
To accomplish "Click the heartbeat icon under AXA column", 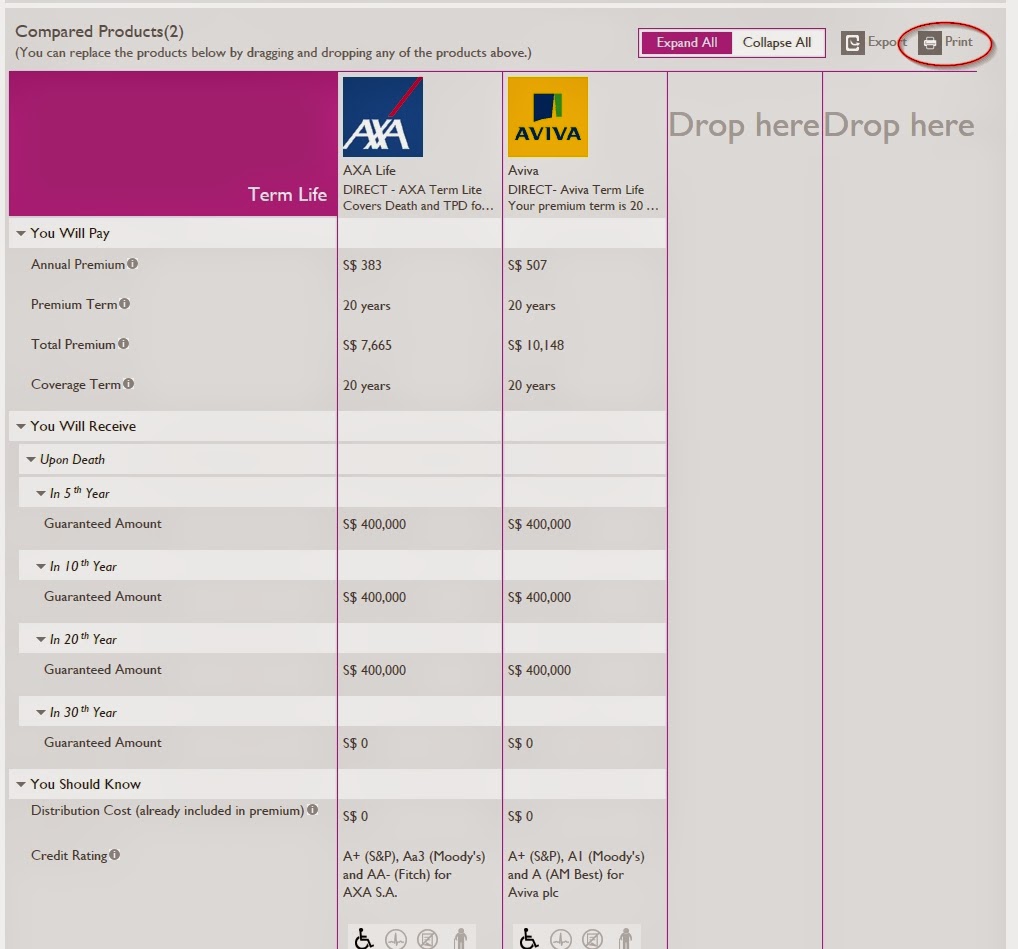I will coord(395,939).
